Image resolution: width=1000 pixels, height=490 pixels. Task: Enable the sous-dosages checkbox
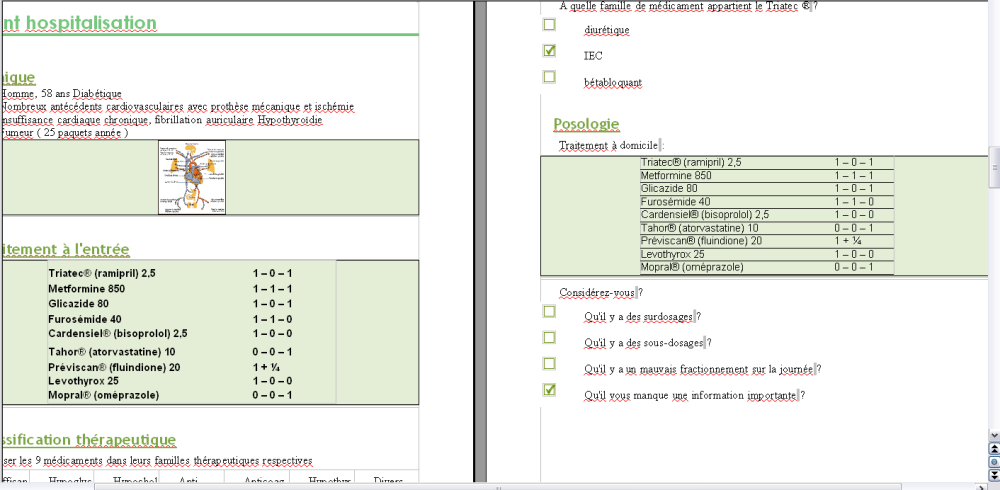(x=549, y=338)
